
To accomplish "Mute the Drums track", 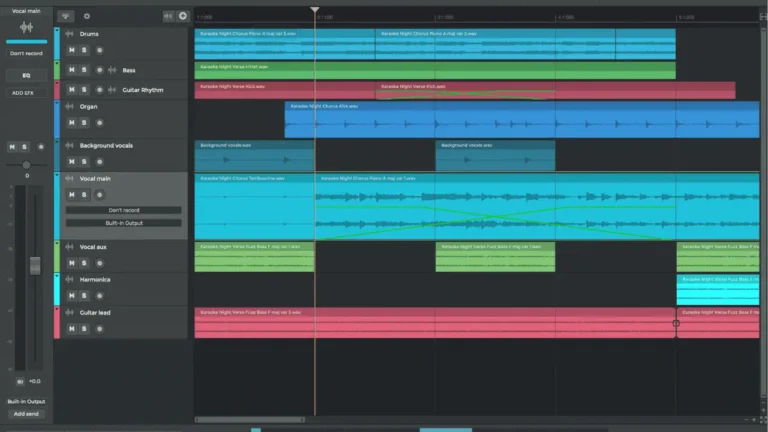I will click(72, 50).
